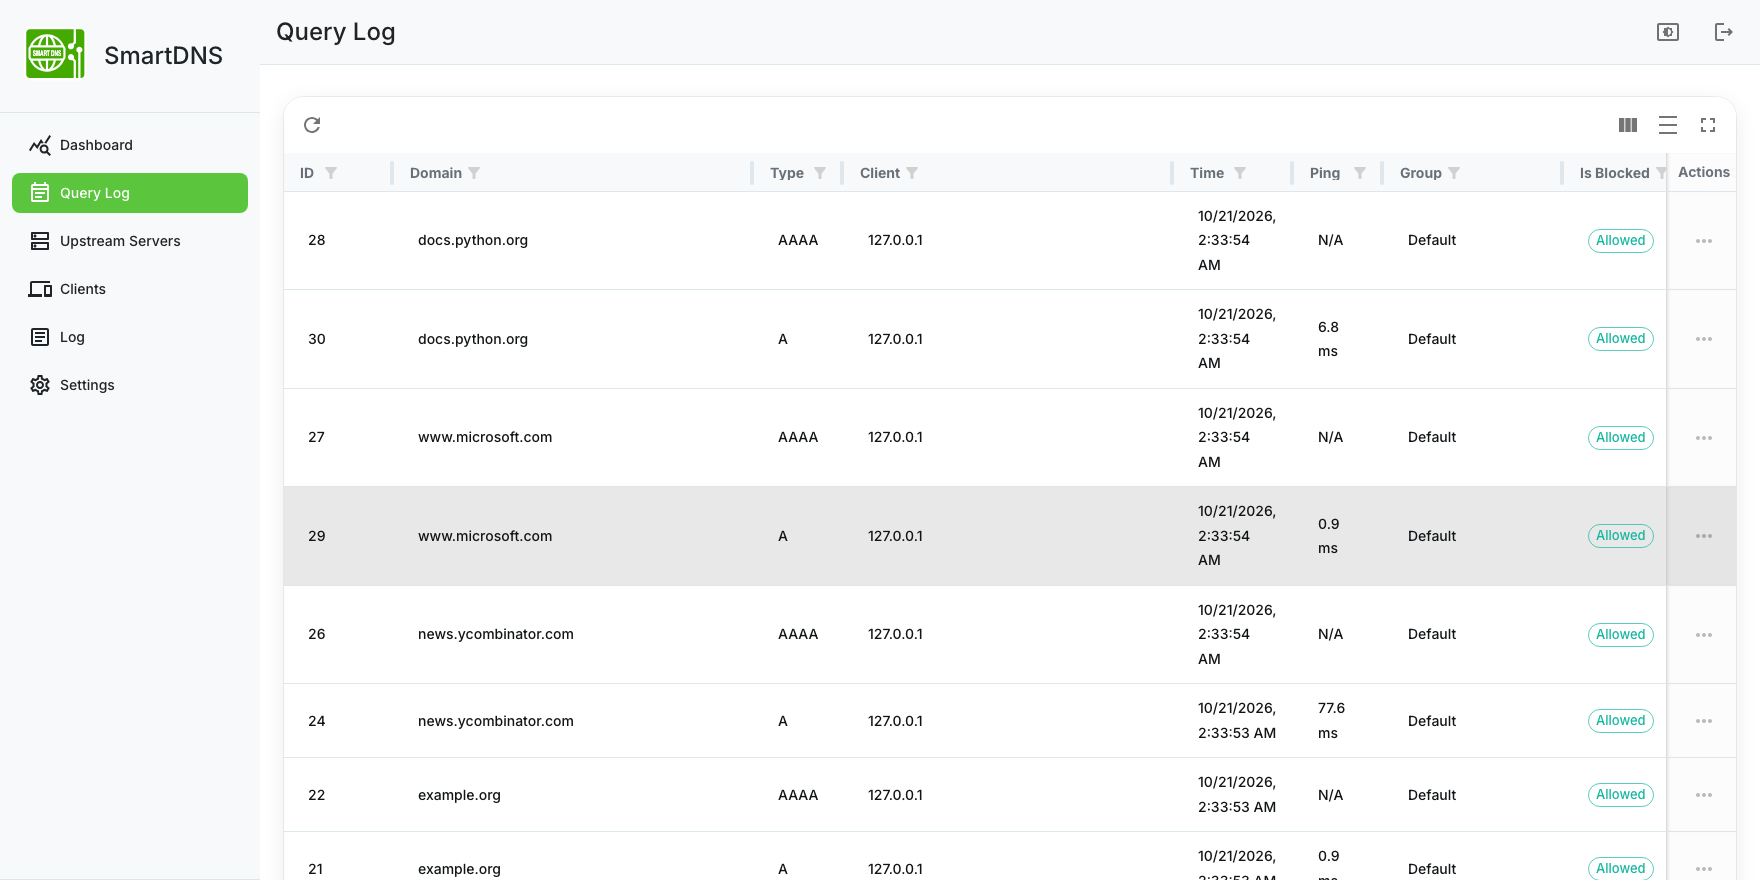Filter the Type column
The height and width of the screenshot is (880, 1760).
(820, 173)
